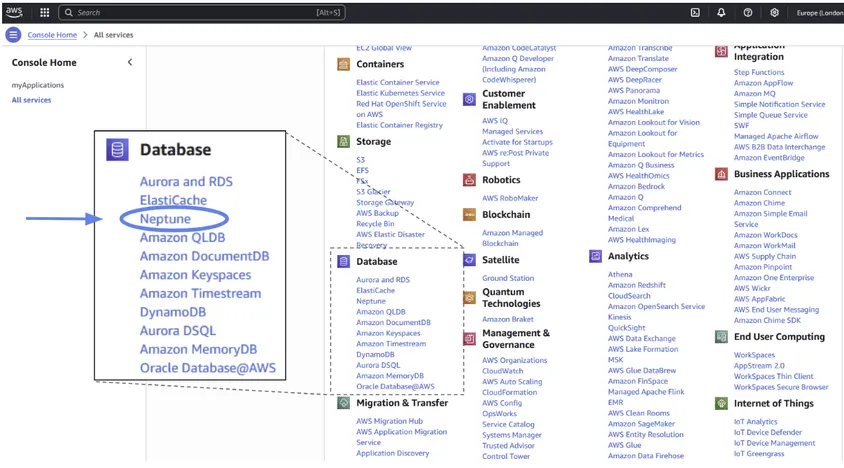Click the AWS logo in the header
Viewport: 844px width, 468px height.
(14, 12)
